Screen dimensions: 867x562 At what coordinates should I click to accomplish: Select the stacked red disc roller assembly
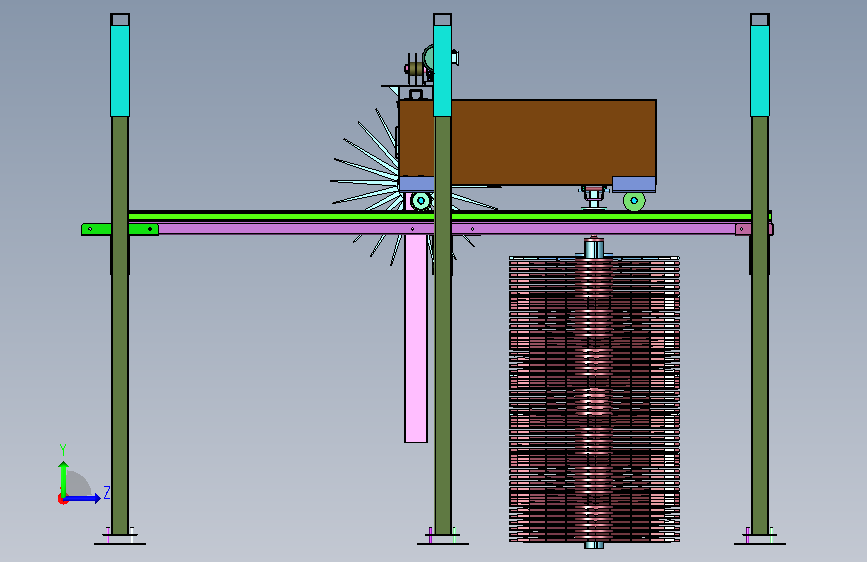[594, 398]
